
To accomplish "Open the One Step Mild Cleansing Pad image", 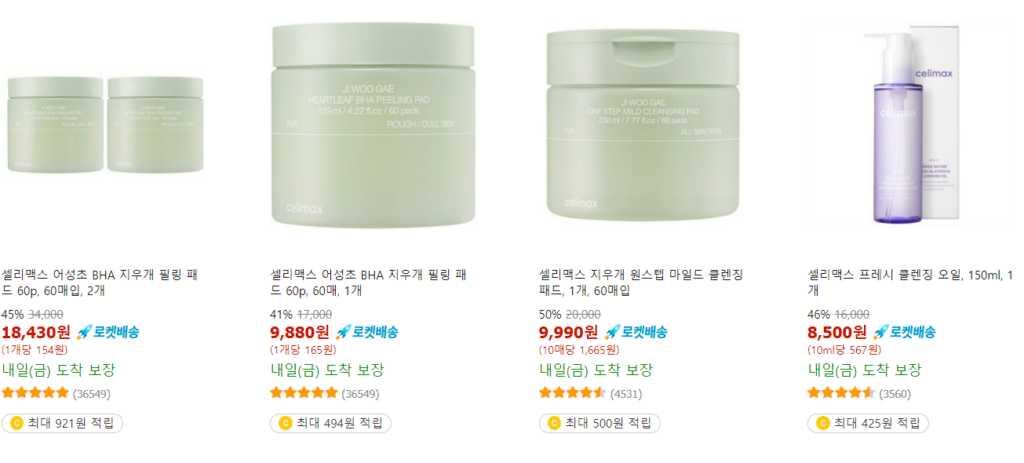I will tap(643, 125).
